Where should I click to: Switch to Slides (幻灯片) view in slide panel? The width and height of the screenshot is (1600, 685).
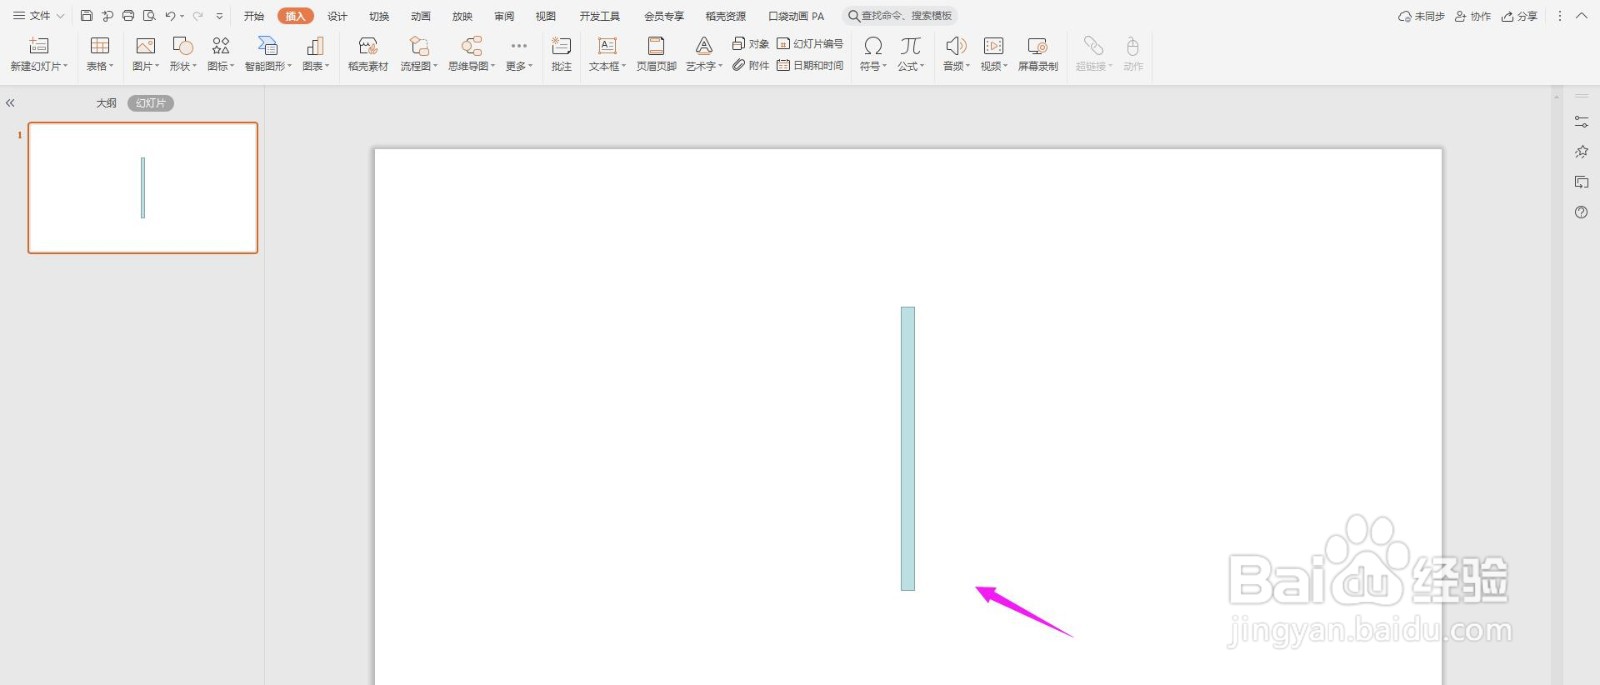(x=151, y=103)
